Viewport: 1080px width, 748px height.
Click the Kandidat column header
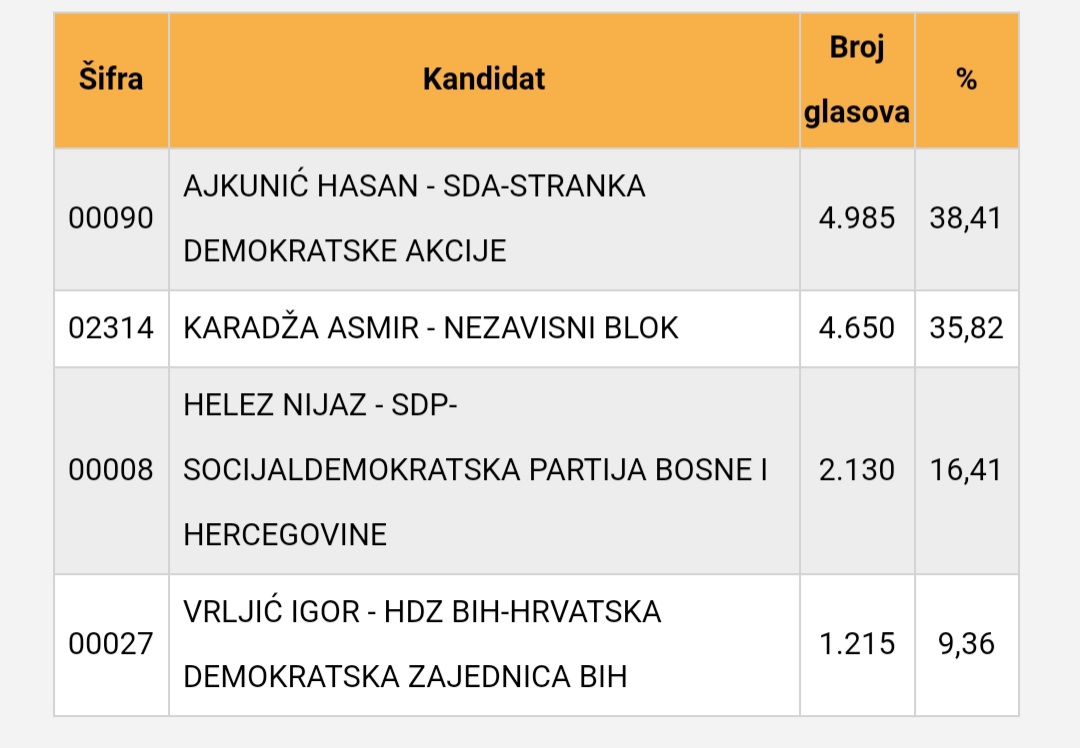484,80
